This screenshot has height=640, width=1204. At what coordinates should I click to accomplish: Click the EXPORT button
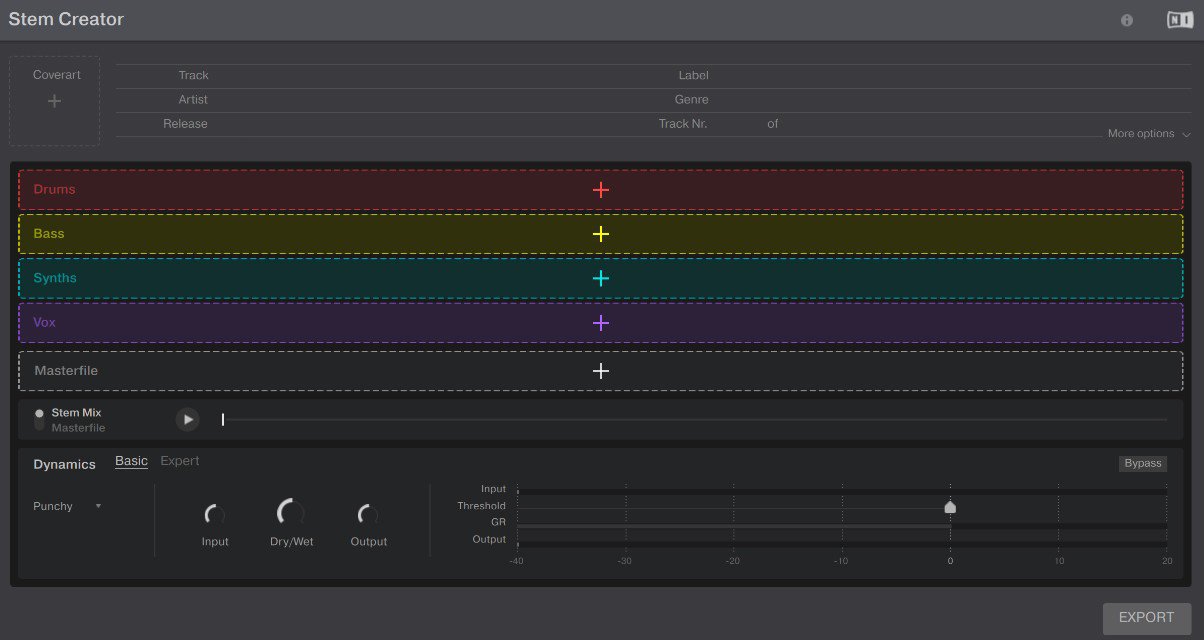(x=1146, y=618)
